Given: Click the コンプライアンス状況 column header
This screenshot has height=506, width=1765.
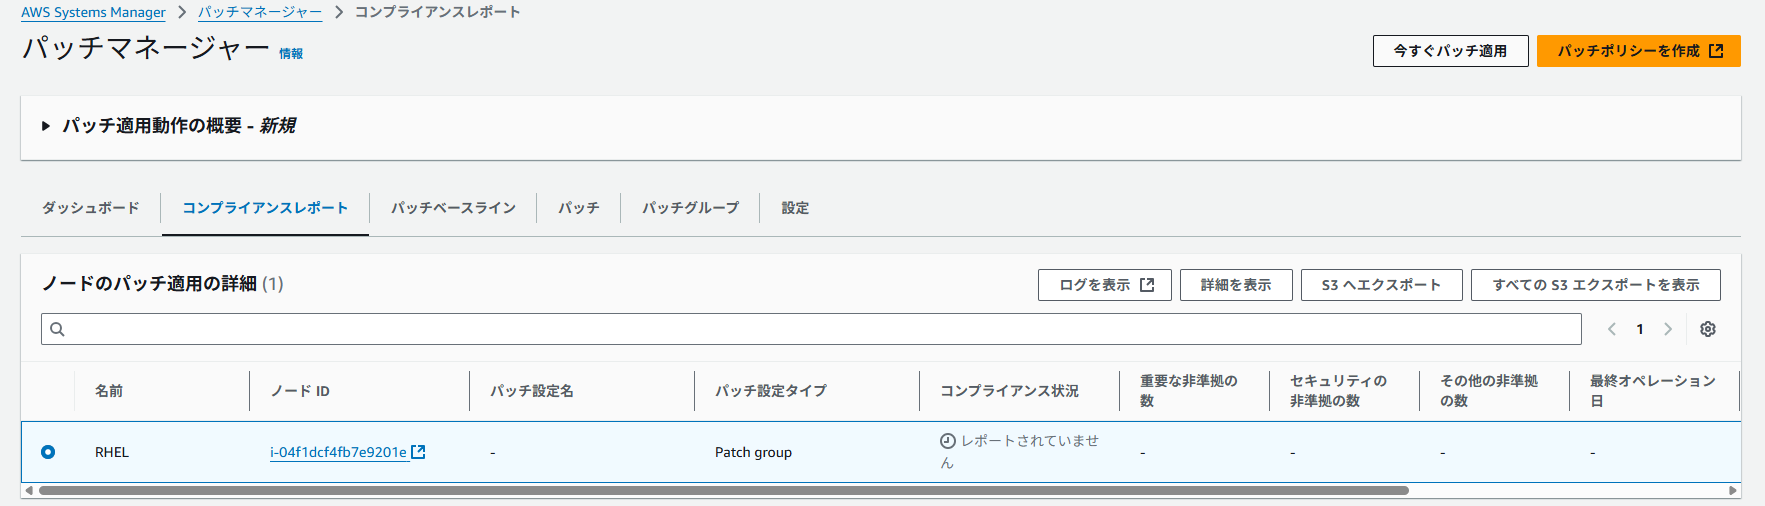Looking at the screenshot, I should point(1009,391).
